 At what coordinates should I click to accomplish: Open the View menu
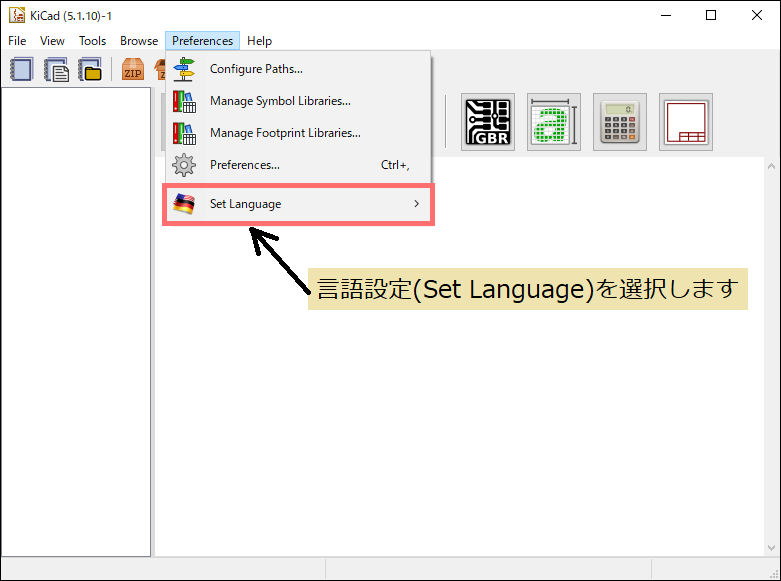tap(52, 41)
